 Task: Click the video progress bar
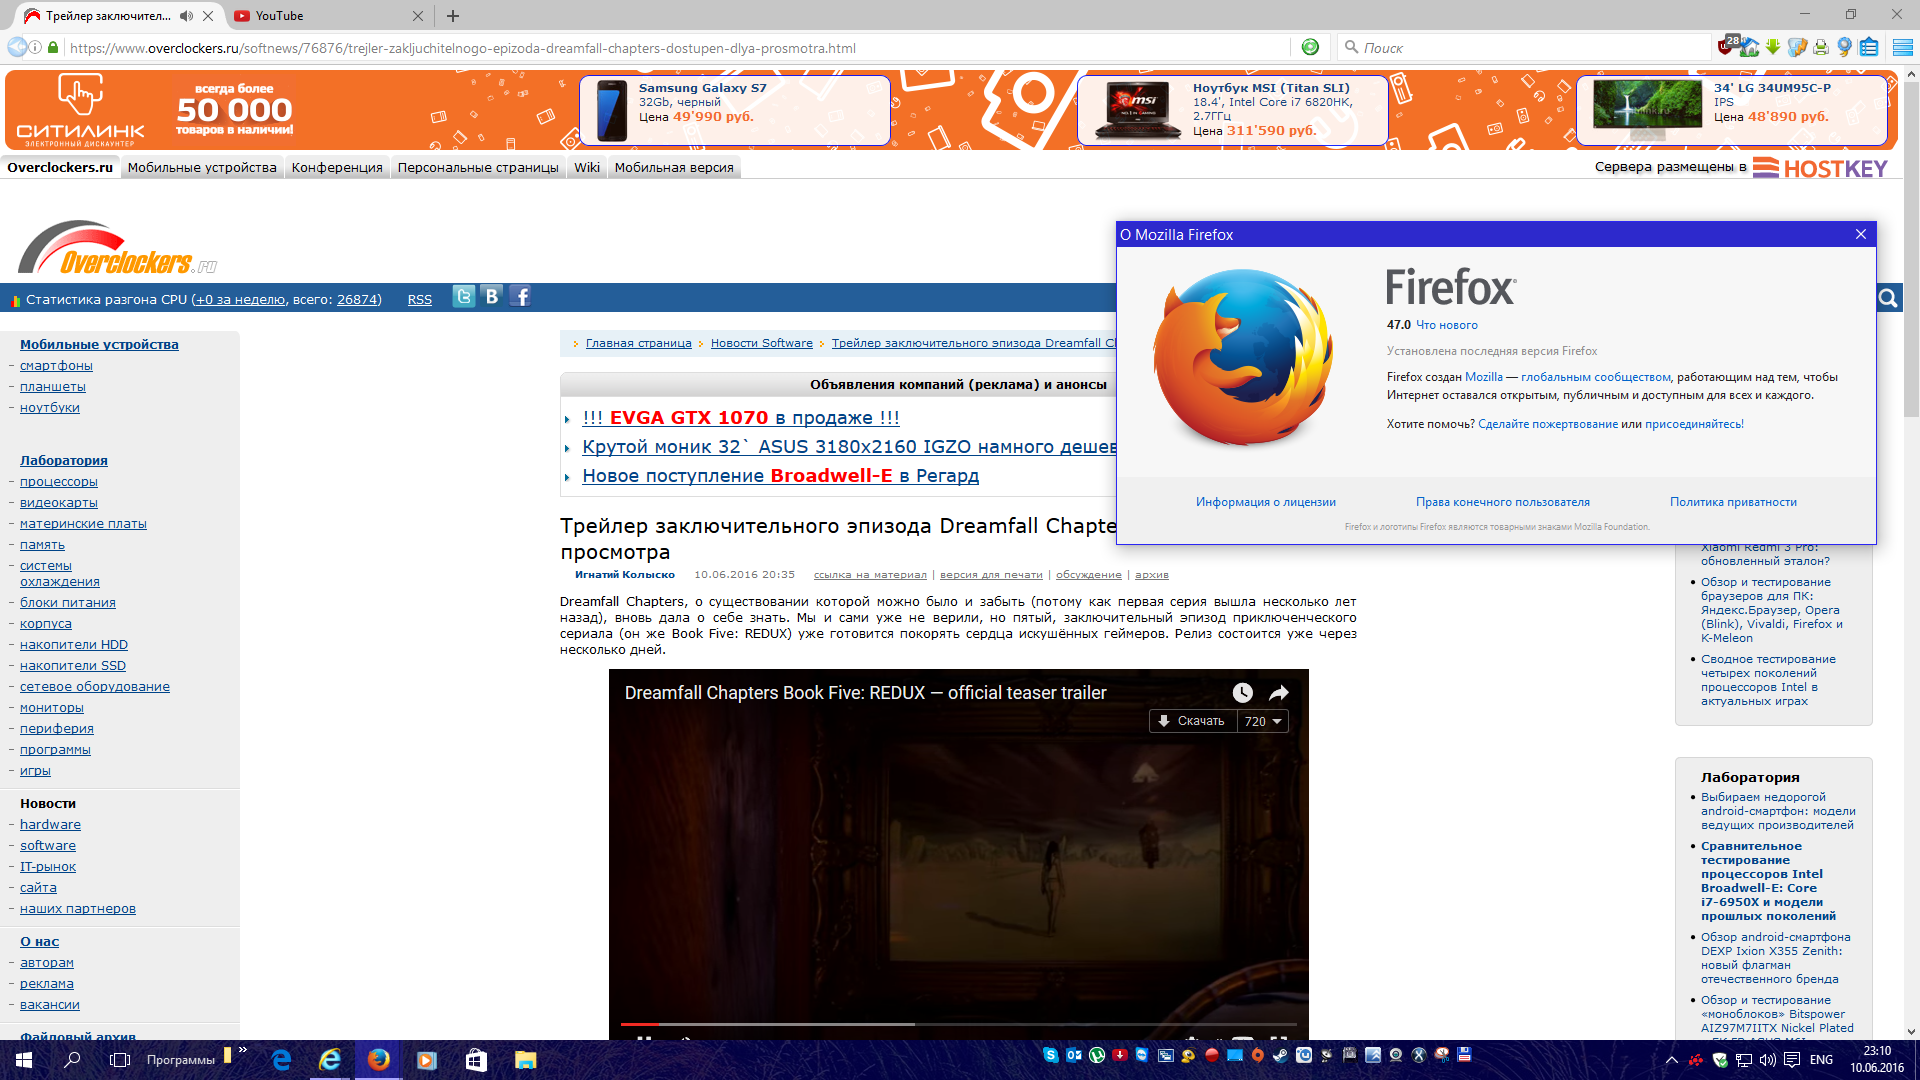(958, 1024)
